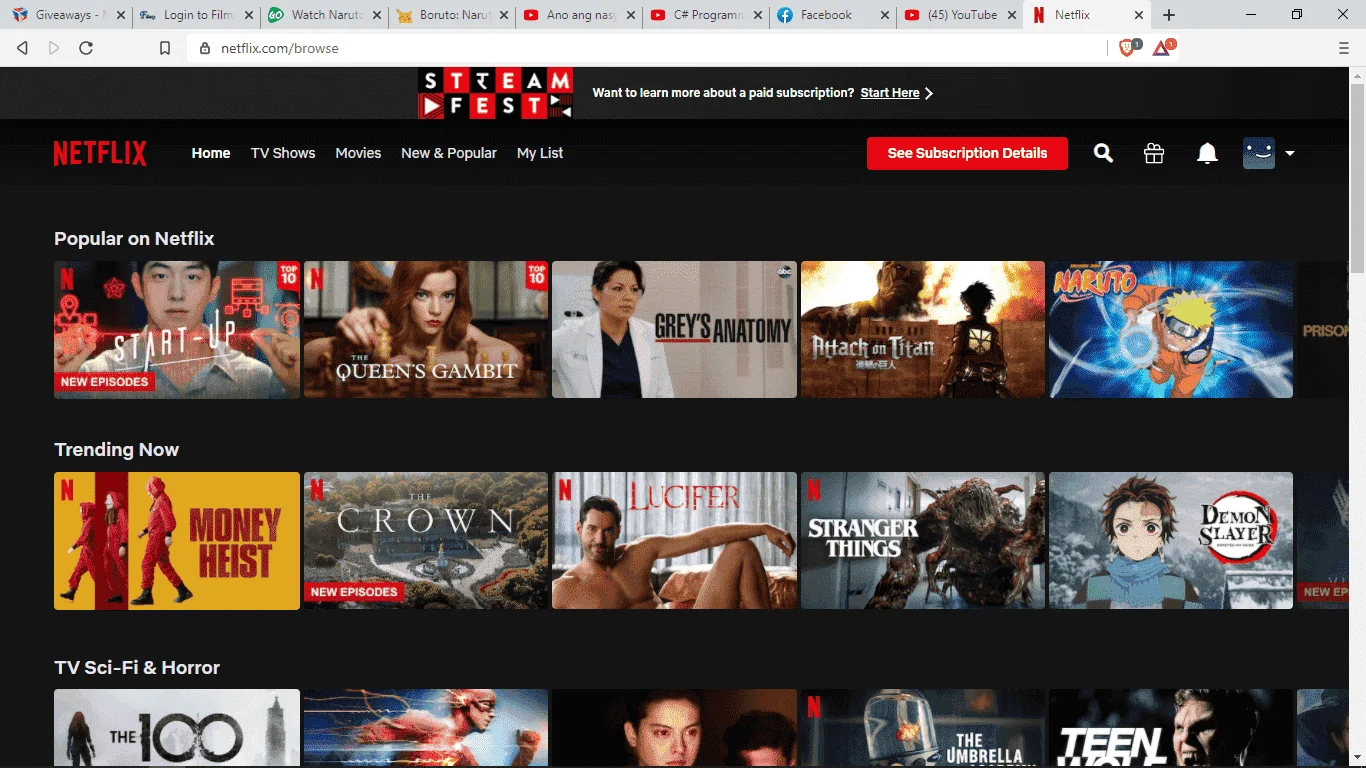This screenshot has width=1366, height=768.
Task: Click the StreamFest banner logo
Action: coord(495,93)
